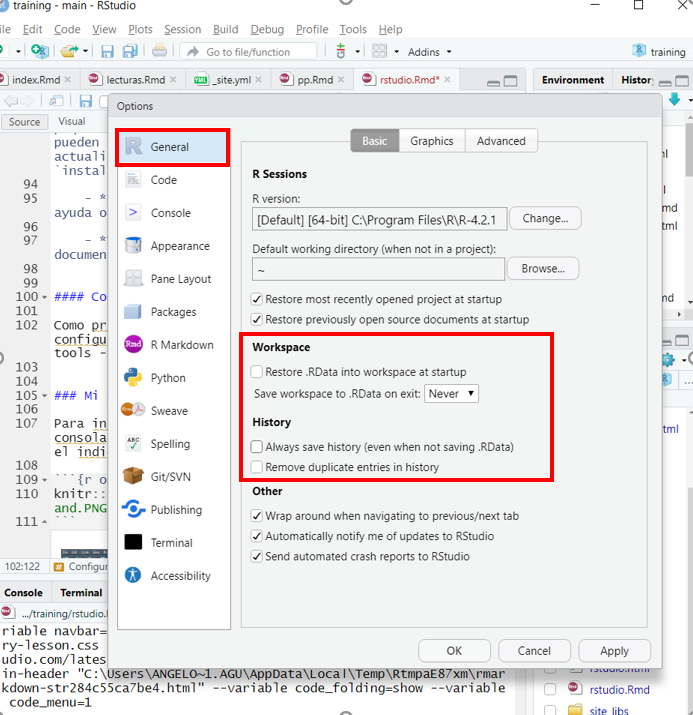This screenshot has height=715, width=693.
Task: Click the create project toolbar icon
Action: point(40,51)
